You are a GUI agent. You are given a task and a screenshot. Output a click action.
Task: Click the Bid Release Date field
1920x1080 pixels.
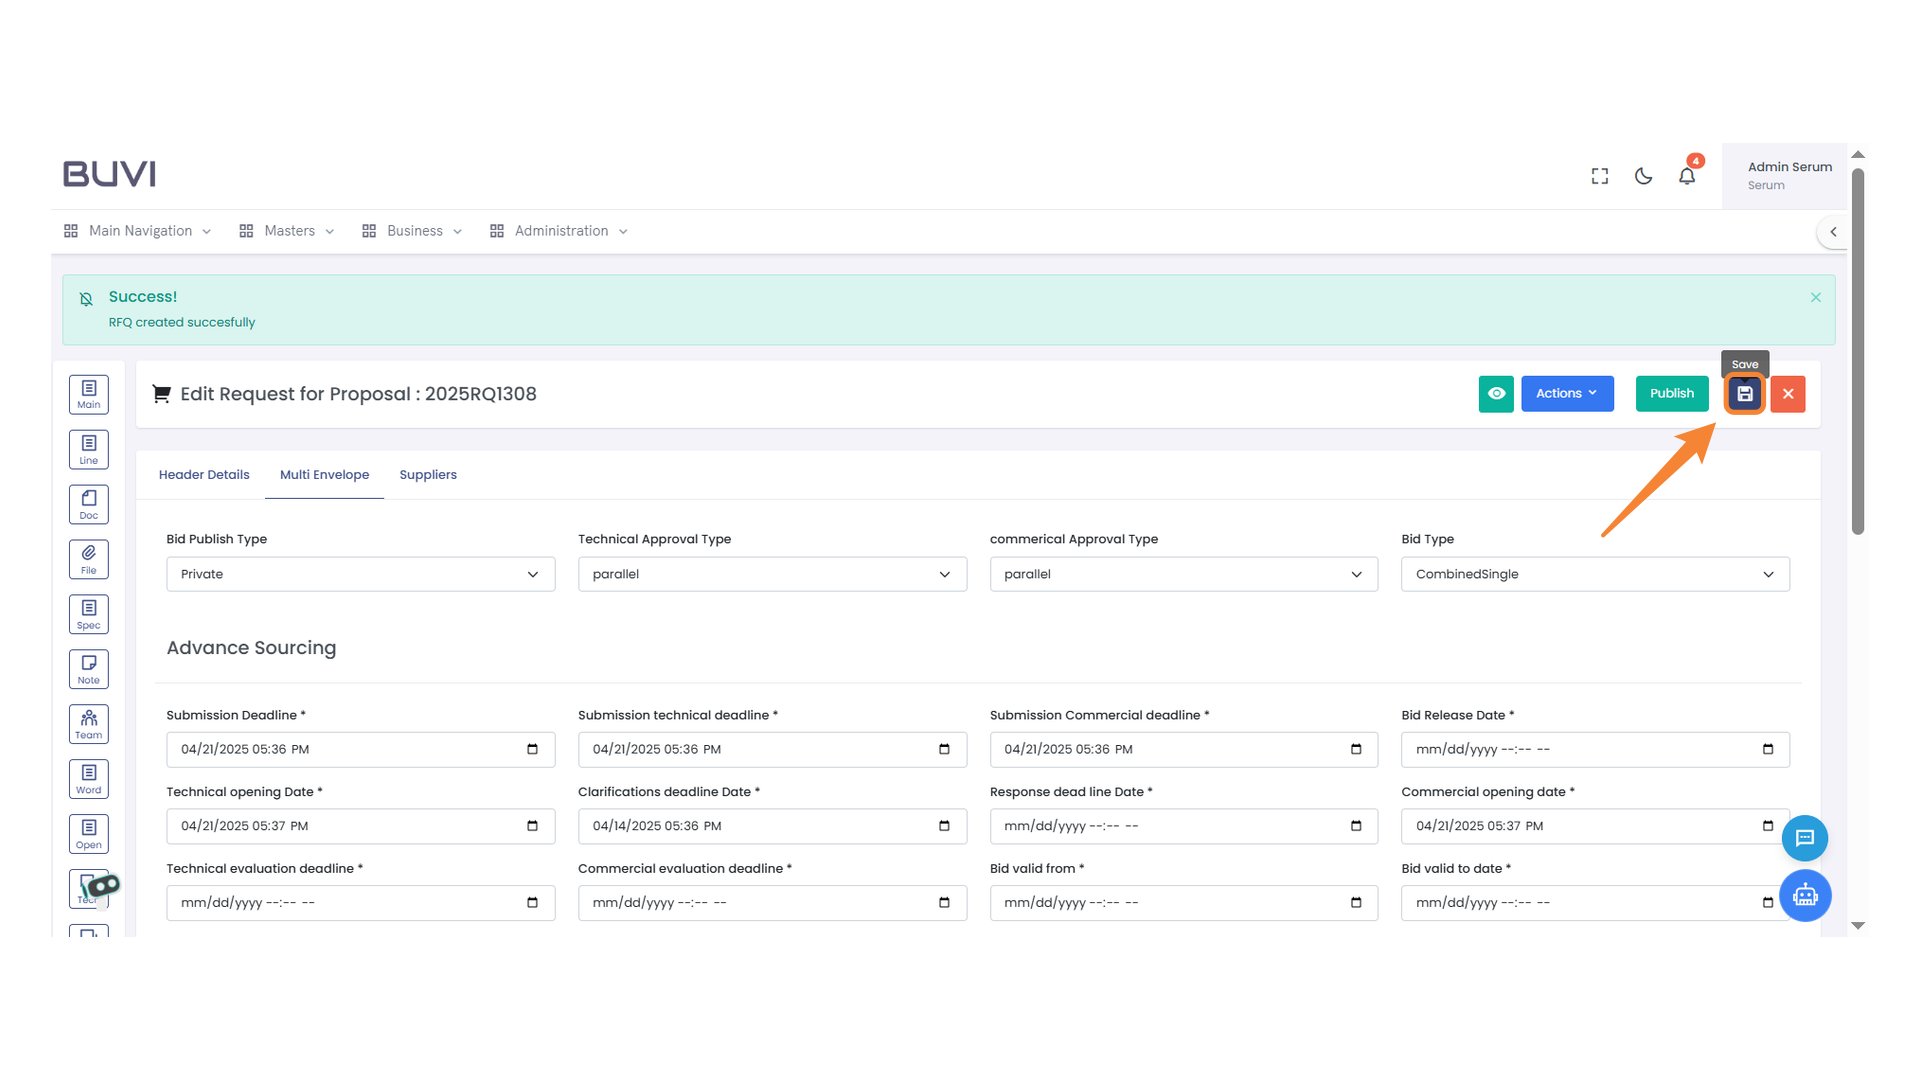[x=1580, y=750]
